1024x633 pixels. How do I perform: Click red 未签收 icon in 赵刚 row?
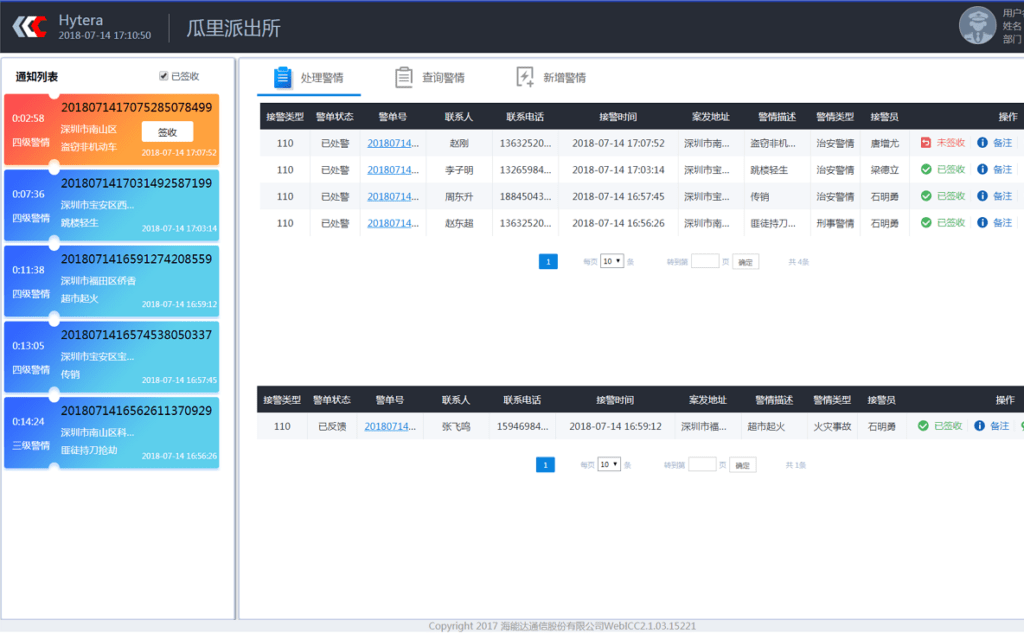(x=925, y=142)
